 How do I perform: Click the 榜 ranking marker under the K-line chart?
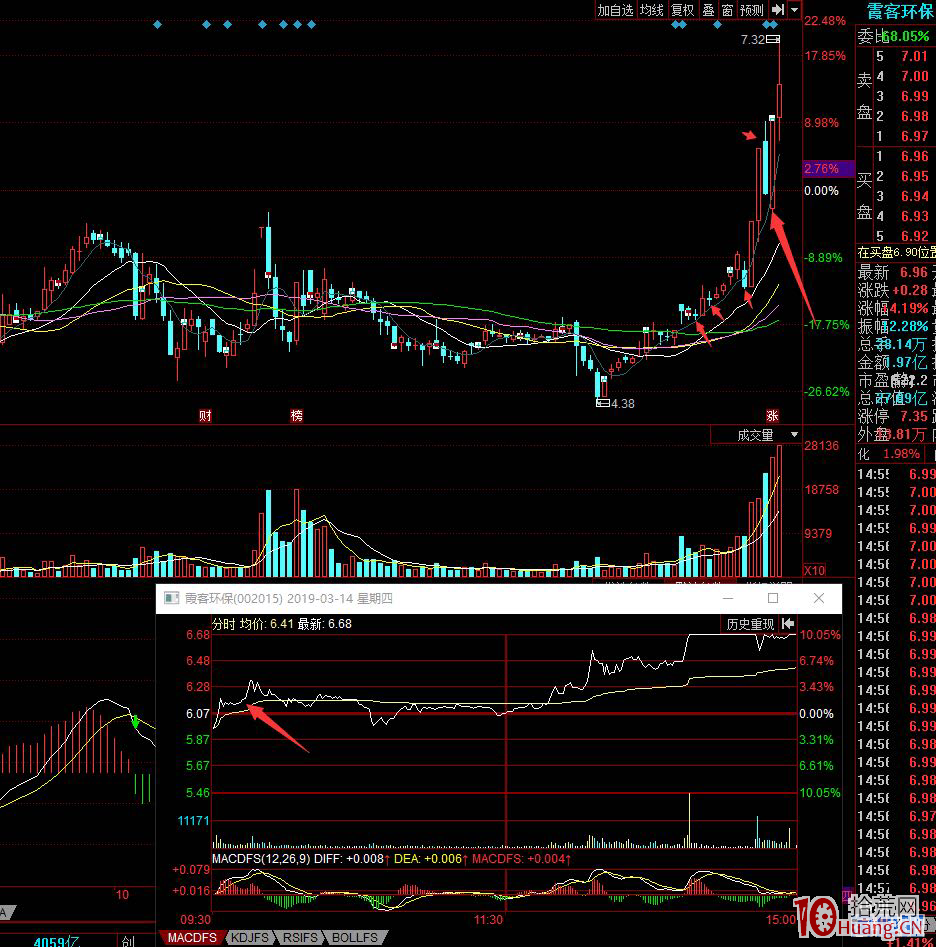click(x=297, y=416)
